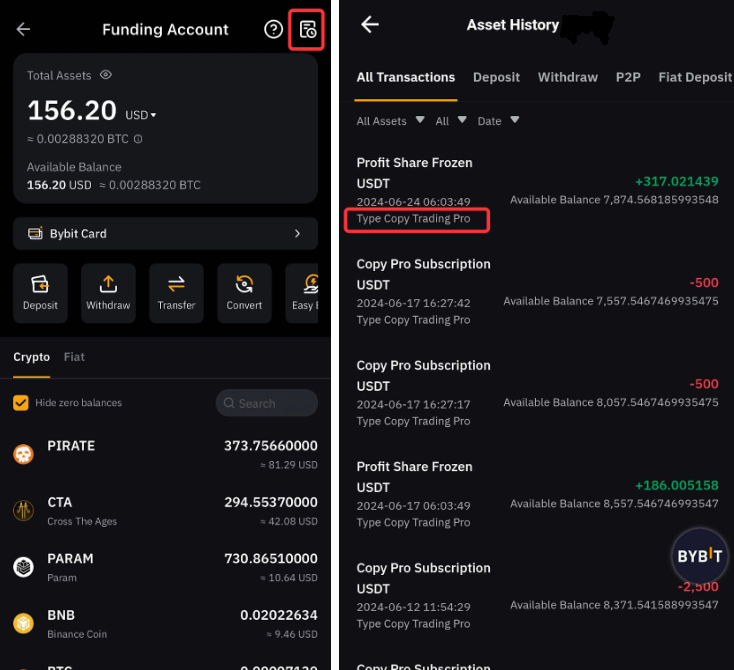
Task: Open the All Assets filter dropdown
Action: (390, 121)
